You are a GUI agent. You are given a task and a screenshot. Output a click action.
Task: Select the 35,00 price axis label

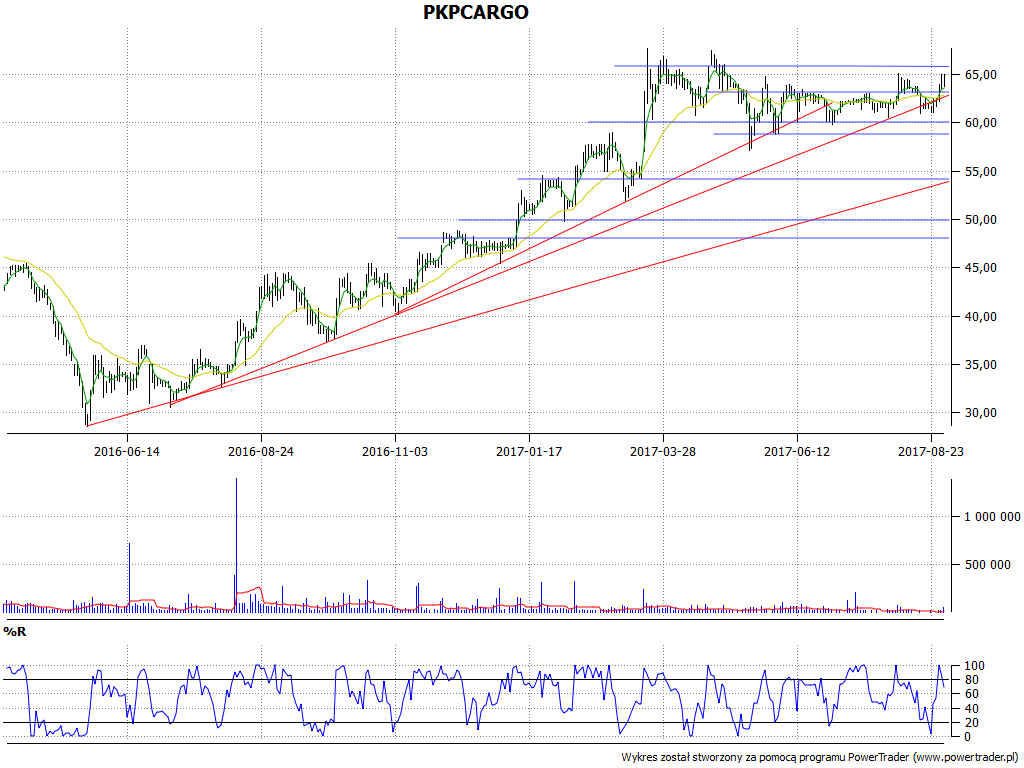pyautogui.click(x=981, y=365)
